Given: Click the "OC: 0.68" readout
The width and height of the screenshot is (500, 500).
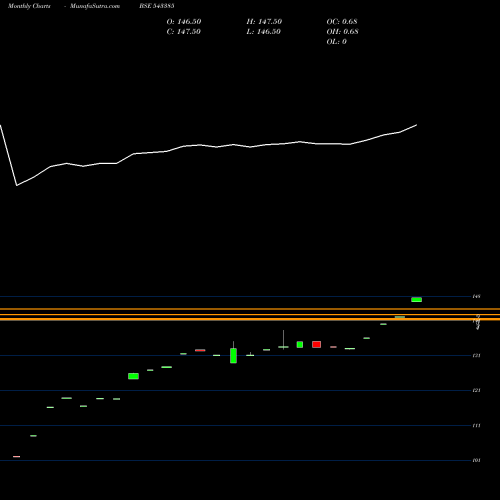Looking at the screenshot, I should pos(342,22).
